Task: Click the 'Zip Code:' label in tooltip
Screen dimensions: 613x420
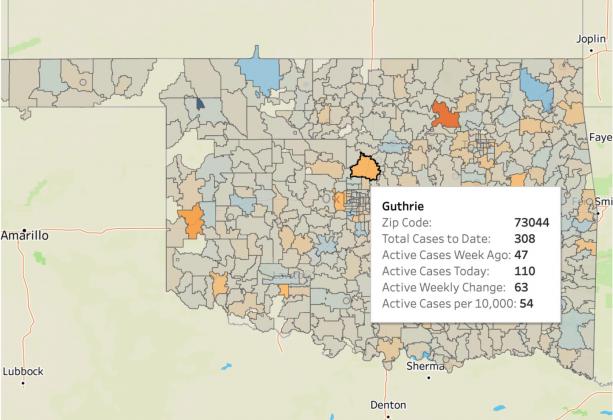Action: point(407,223)
